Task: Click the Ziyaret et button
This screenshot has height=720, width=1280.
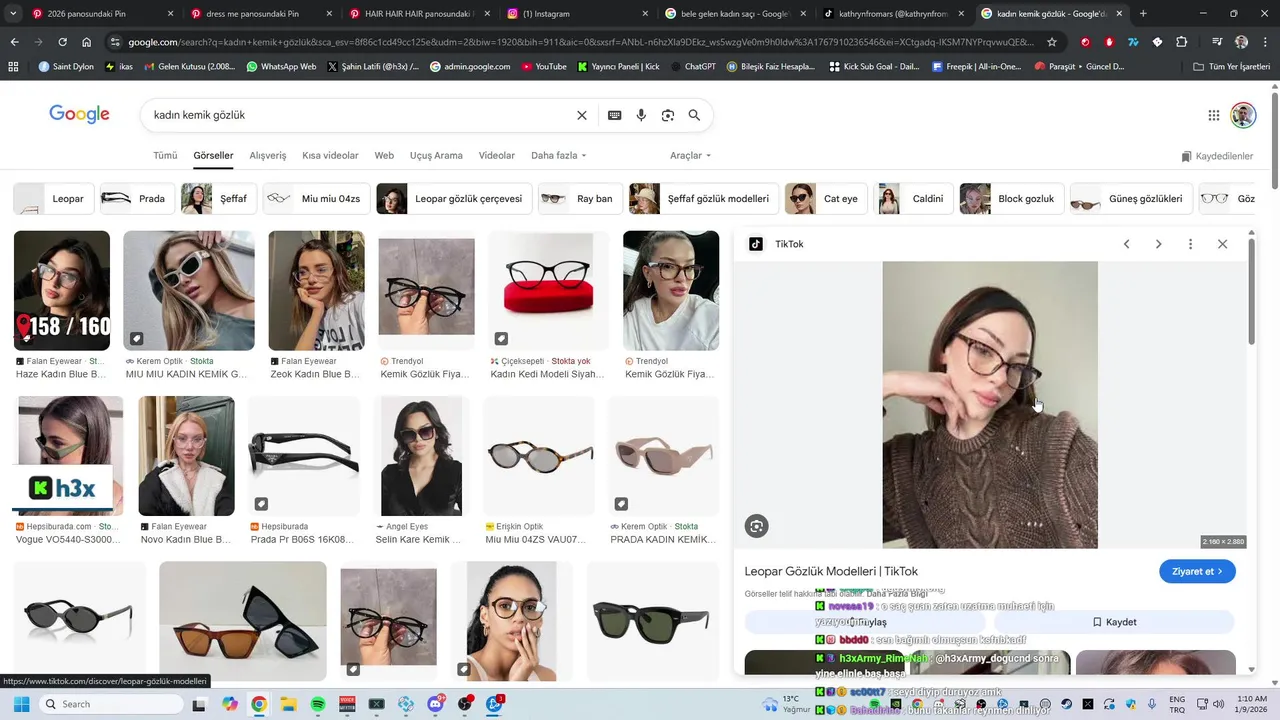Action: coord(1197,571)
